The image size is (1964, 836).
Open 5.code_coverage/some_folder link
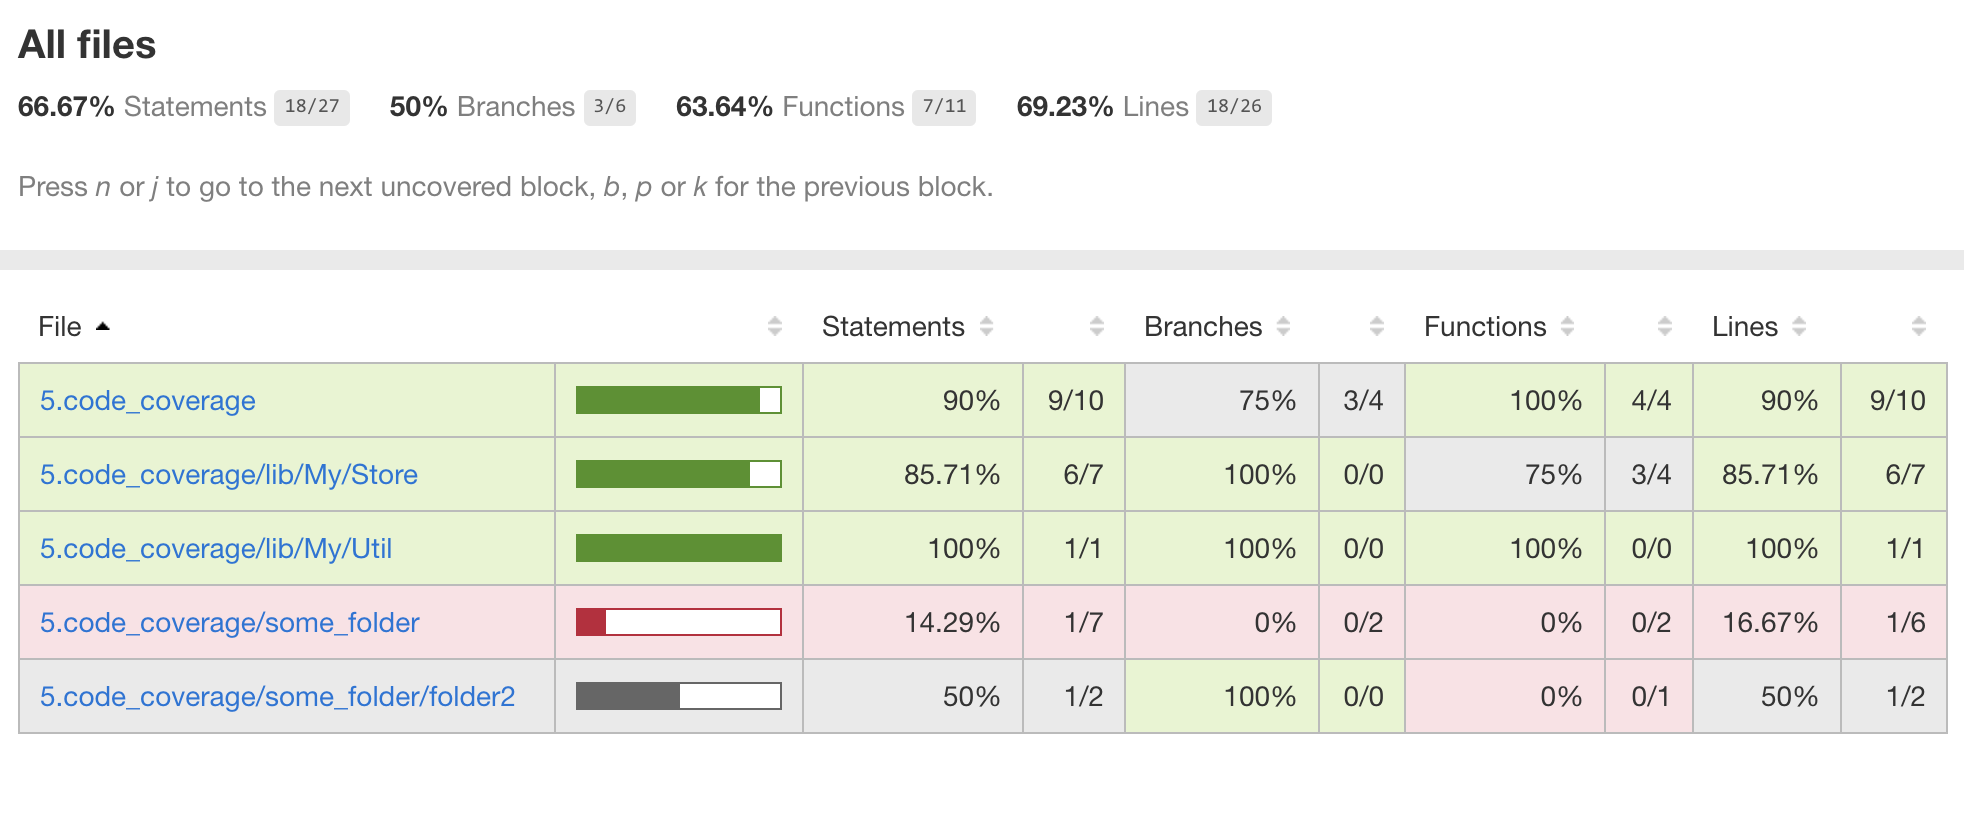pyautogui.click(x=229, y=623)
